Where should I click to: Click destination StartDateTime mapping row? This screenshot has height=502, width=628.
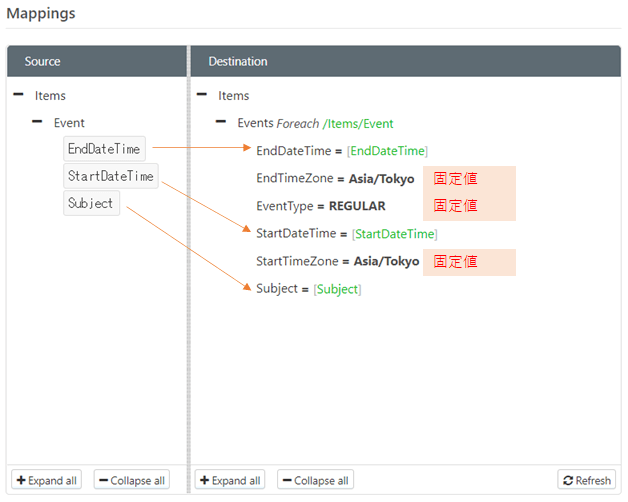346,234
